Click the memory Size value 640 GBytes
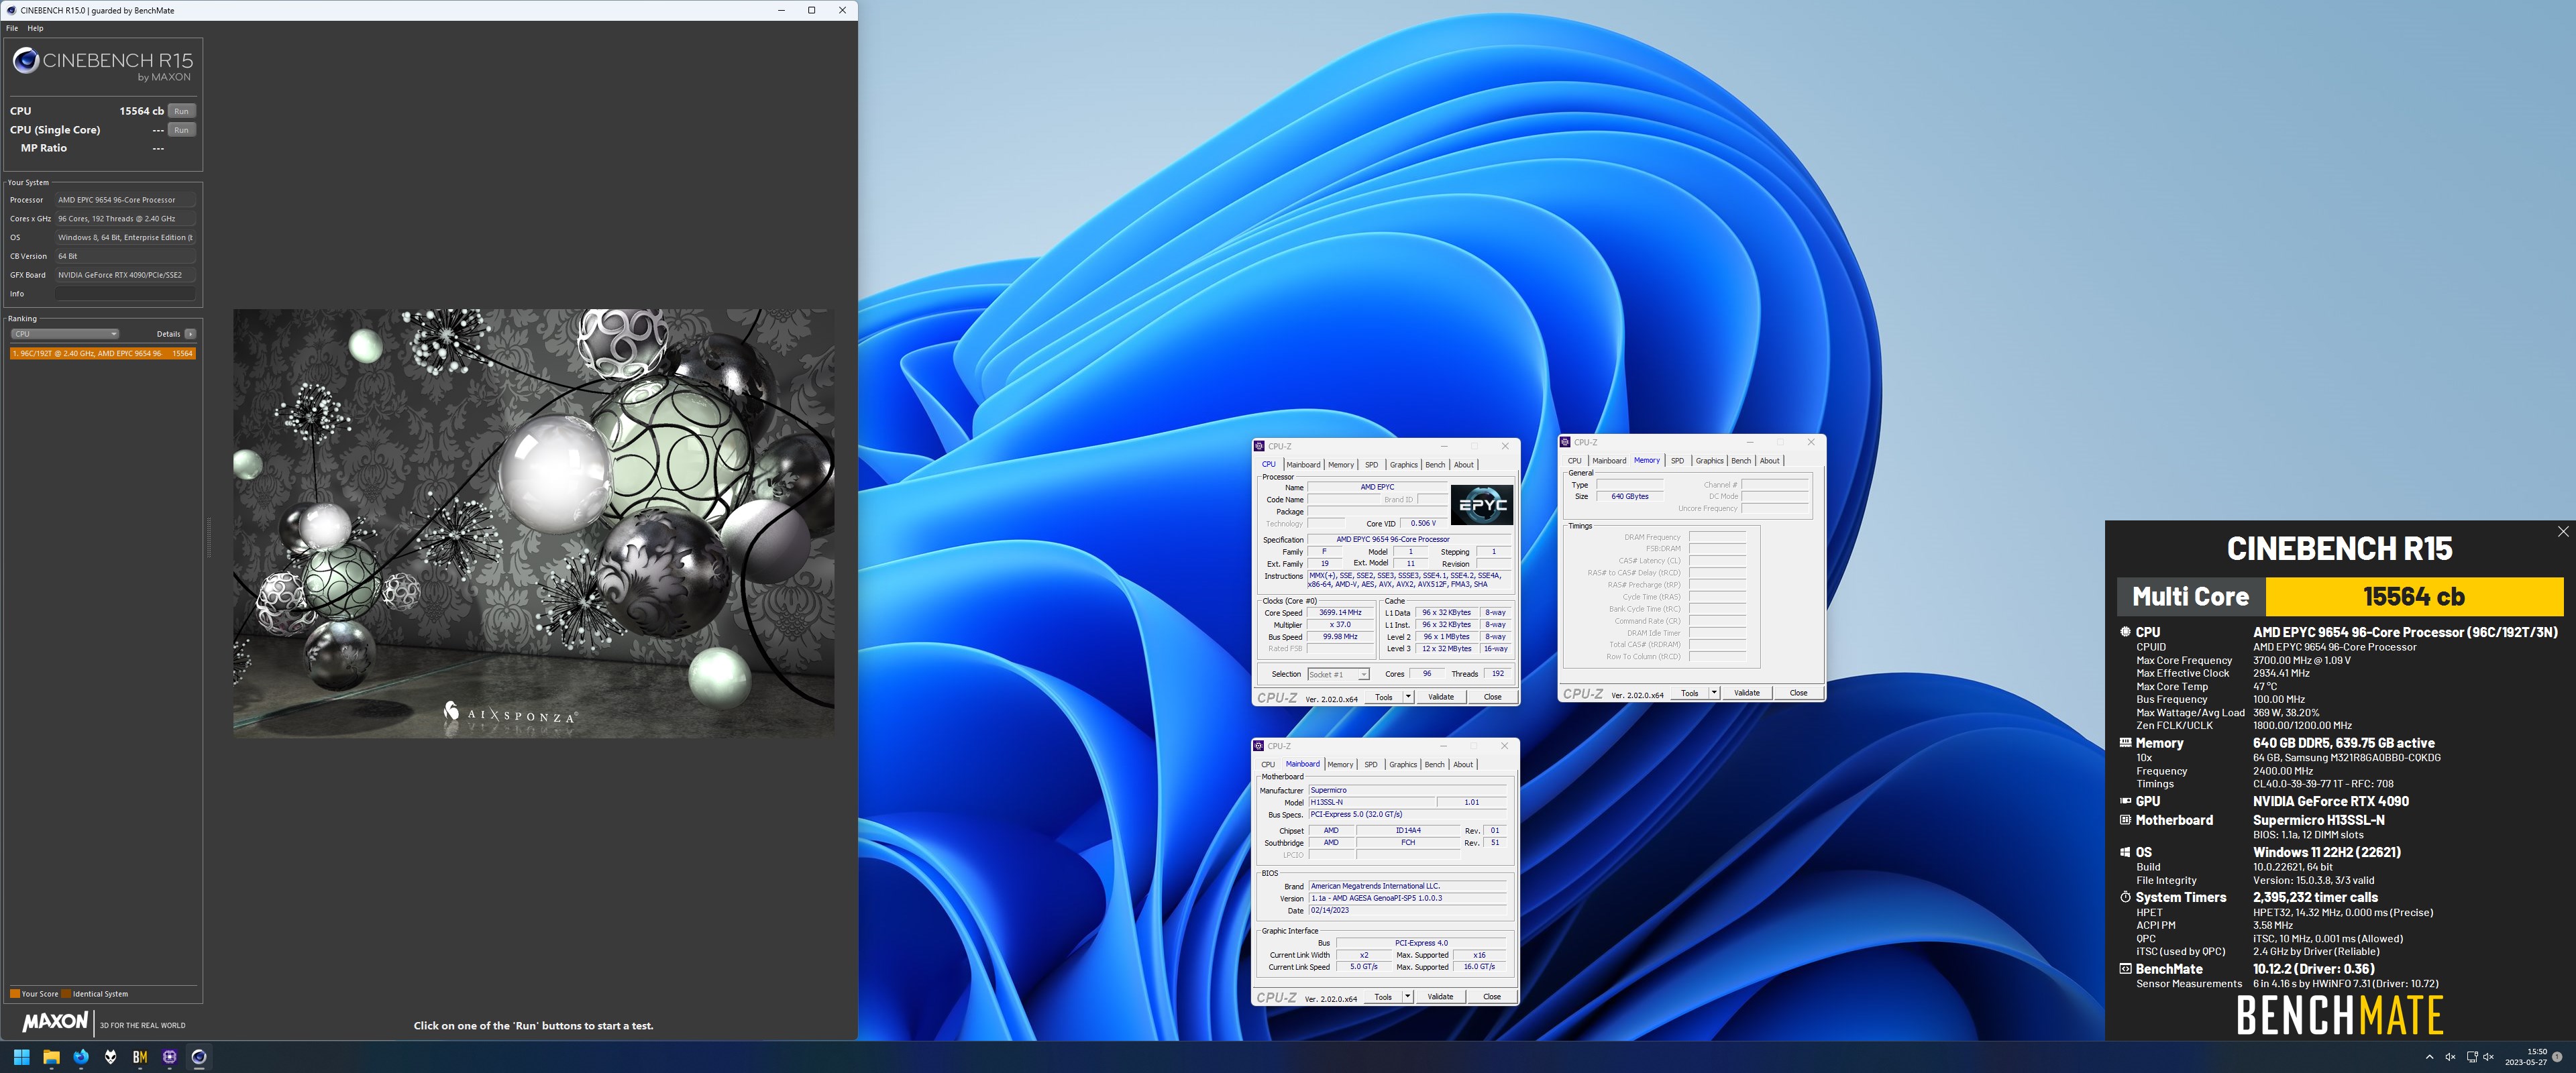Screen dimensions: 2576x1073 [1630, 497]
